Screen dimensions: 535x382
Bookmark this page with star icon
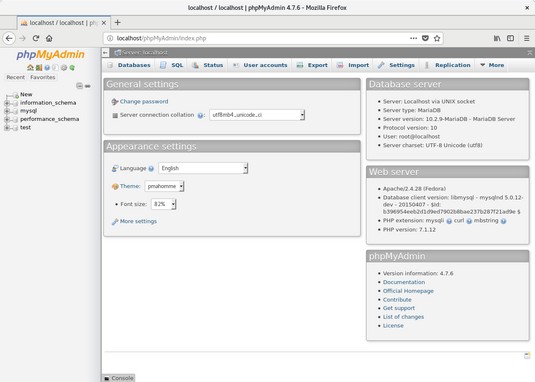coord(437,38)
